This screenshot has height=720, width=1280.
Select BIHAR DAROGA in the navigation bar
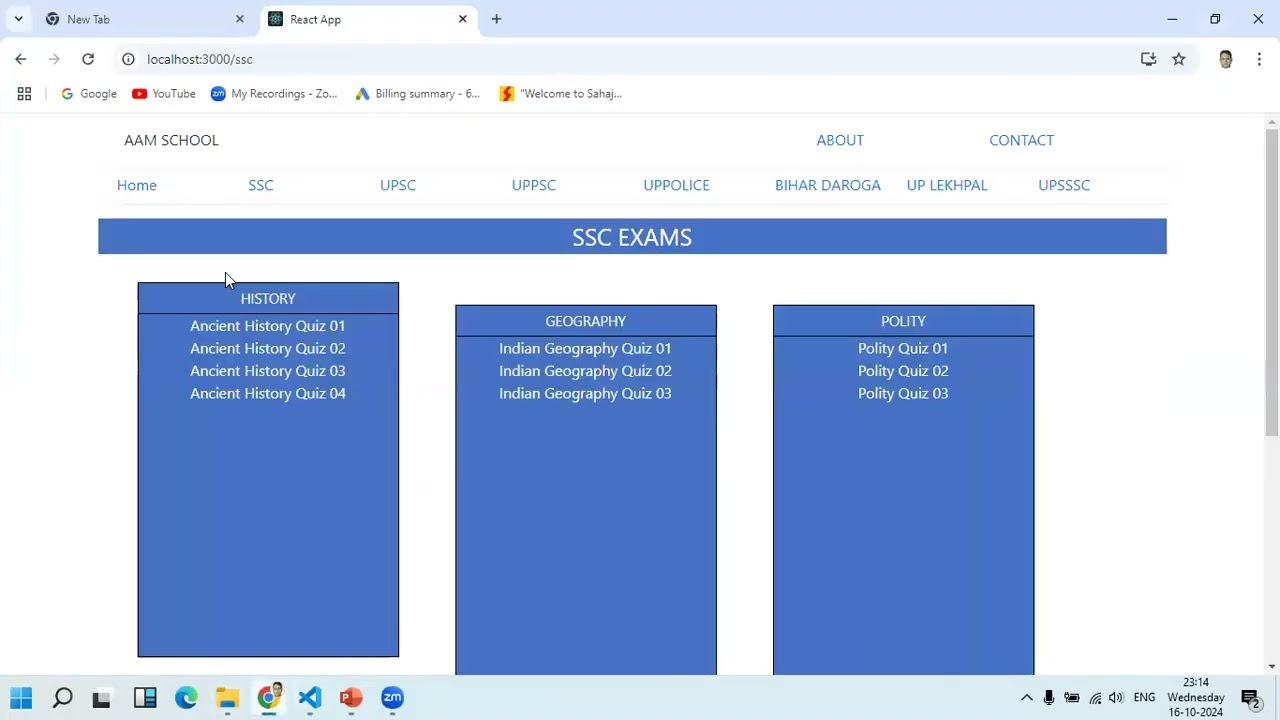point(828,185)
